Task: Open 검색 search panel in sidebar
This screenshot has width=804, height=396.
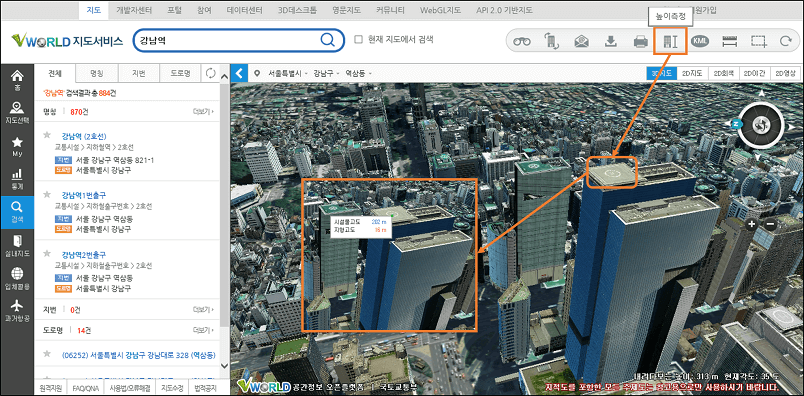Action: 17,211
